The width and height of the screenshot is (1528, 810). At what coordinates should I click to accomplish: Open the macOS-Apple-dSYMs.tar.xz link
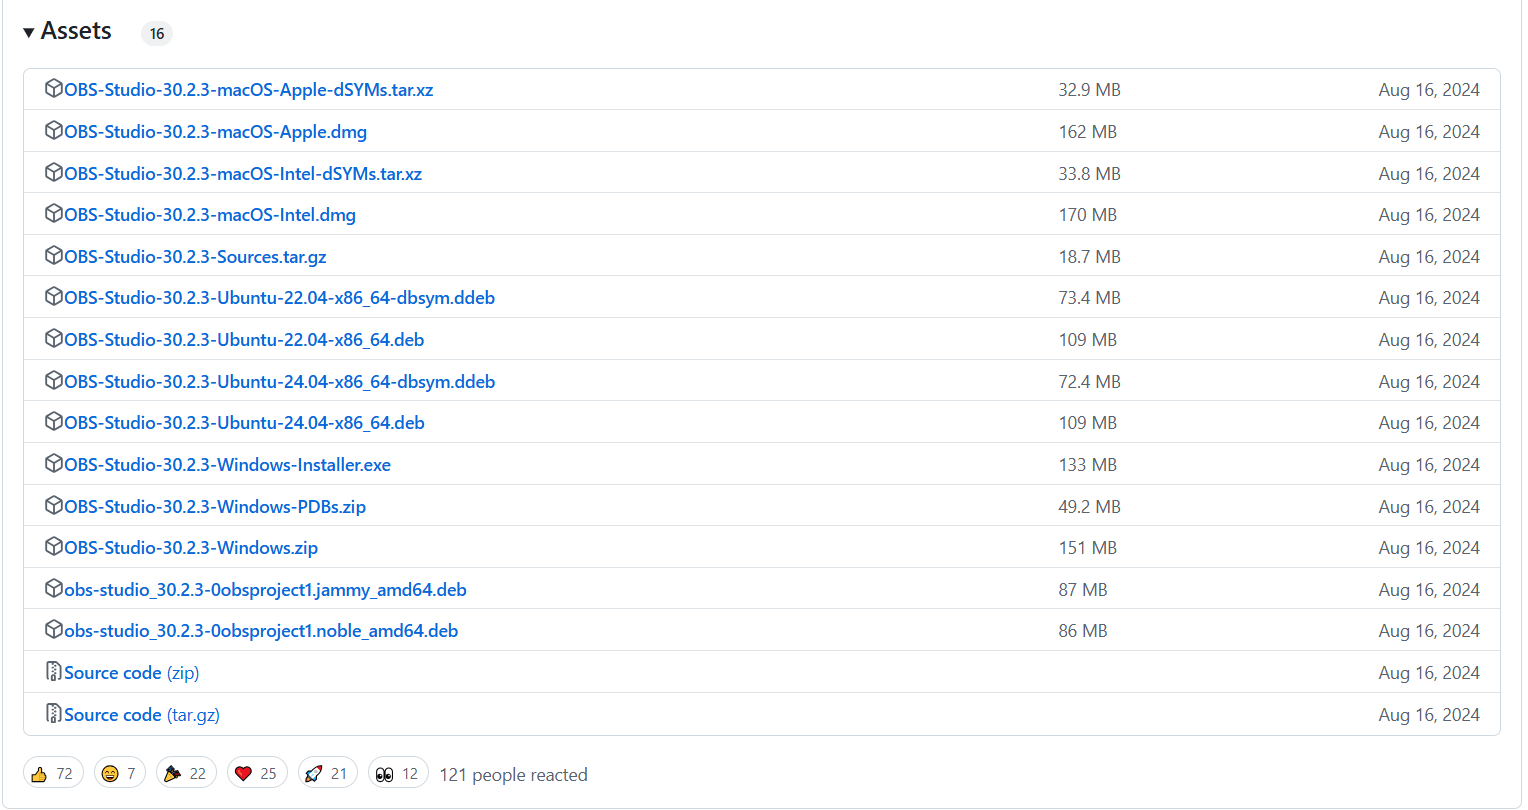[x=248, y=90]
